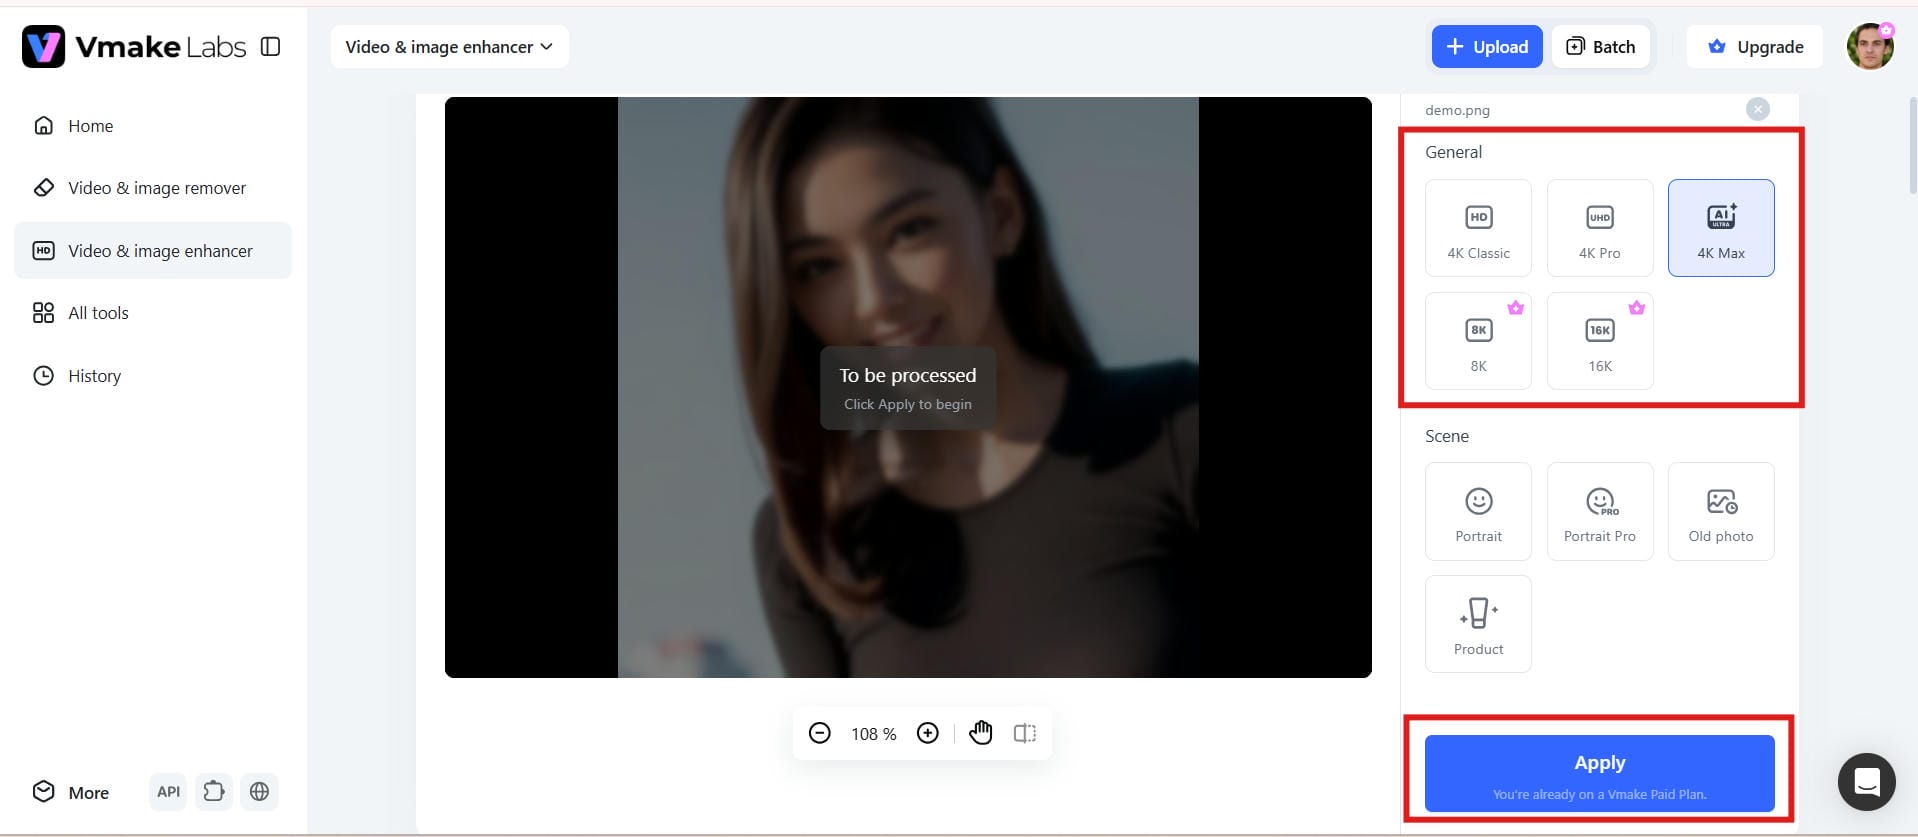Screen dimensions: 1918x837
Task: Collapse the sidebar panel icon
Action: [270, 46]
